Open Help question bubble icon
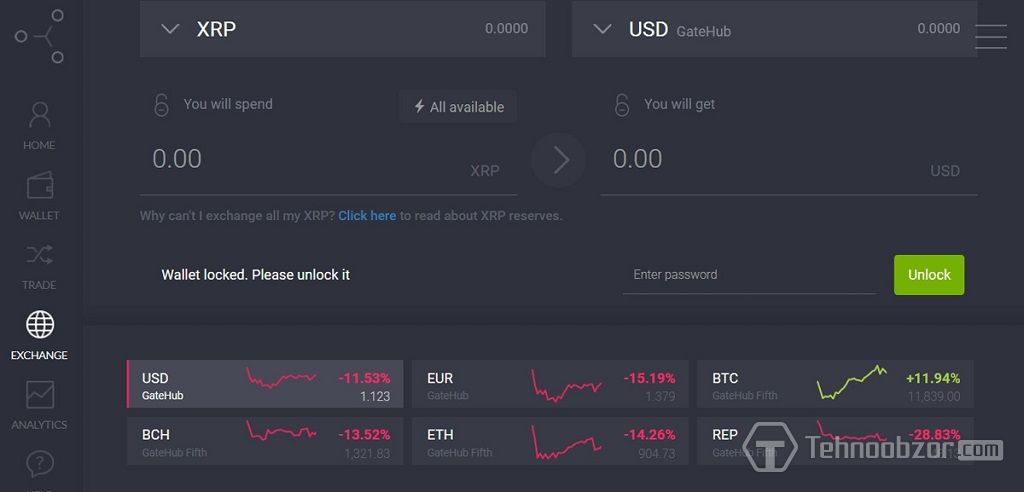This screenshot has width=1024, height=492. (x=39, y=465)
